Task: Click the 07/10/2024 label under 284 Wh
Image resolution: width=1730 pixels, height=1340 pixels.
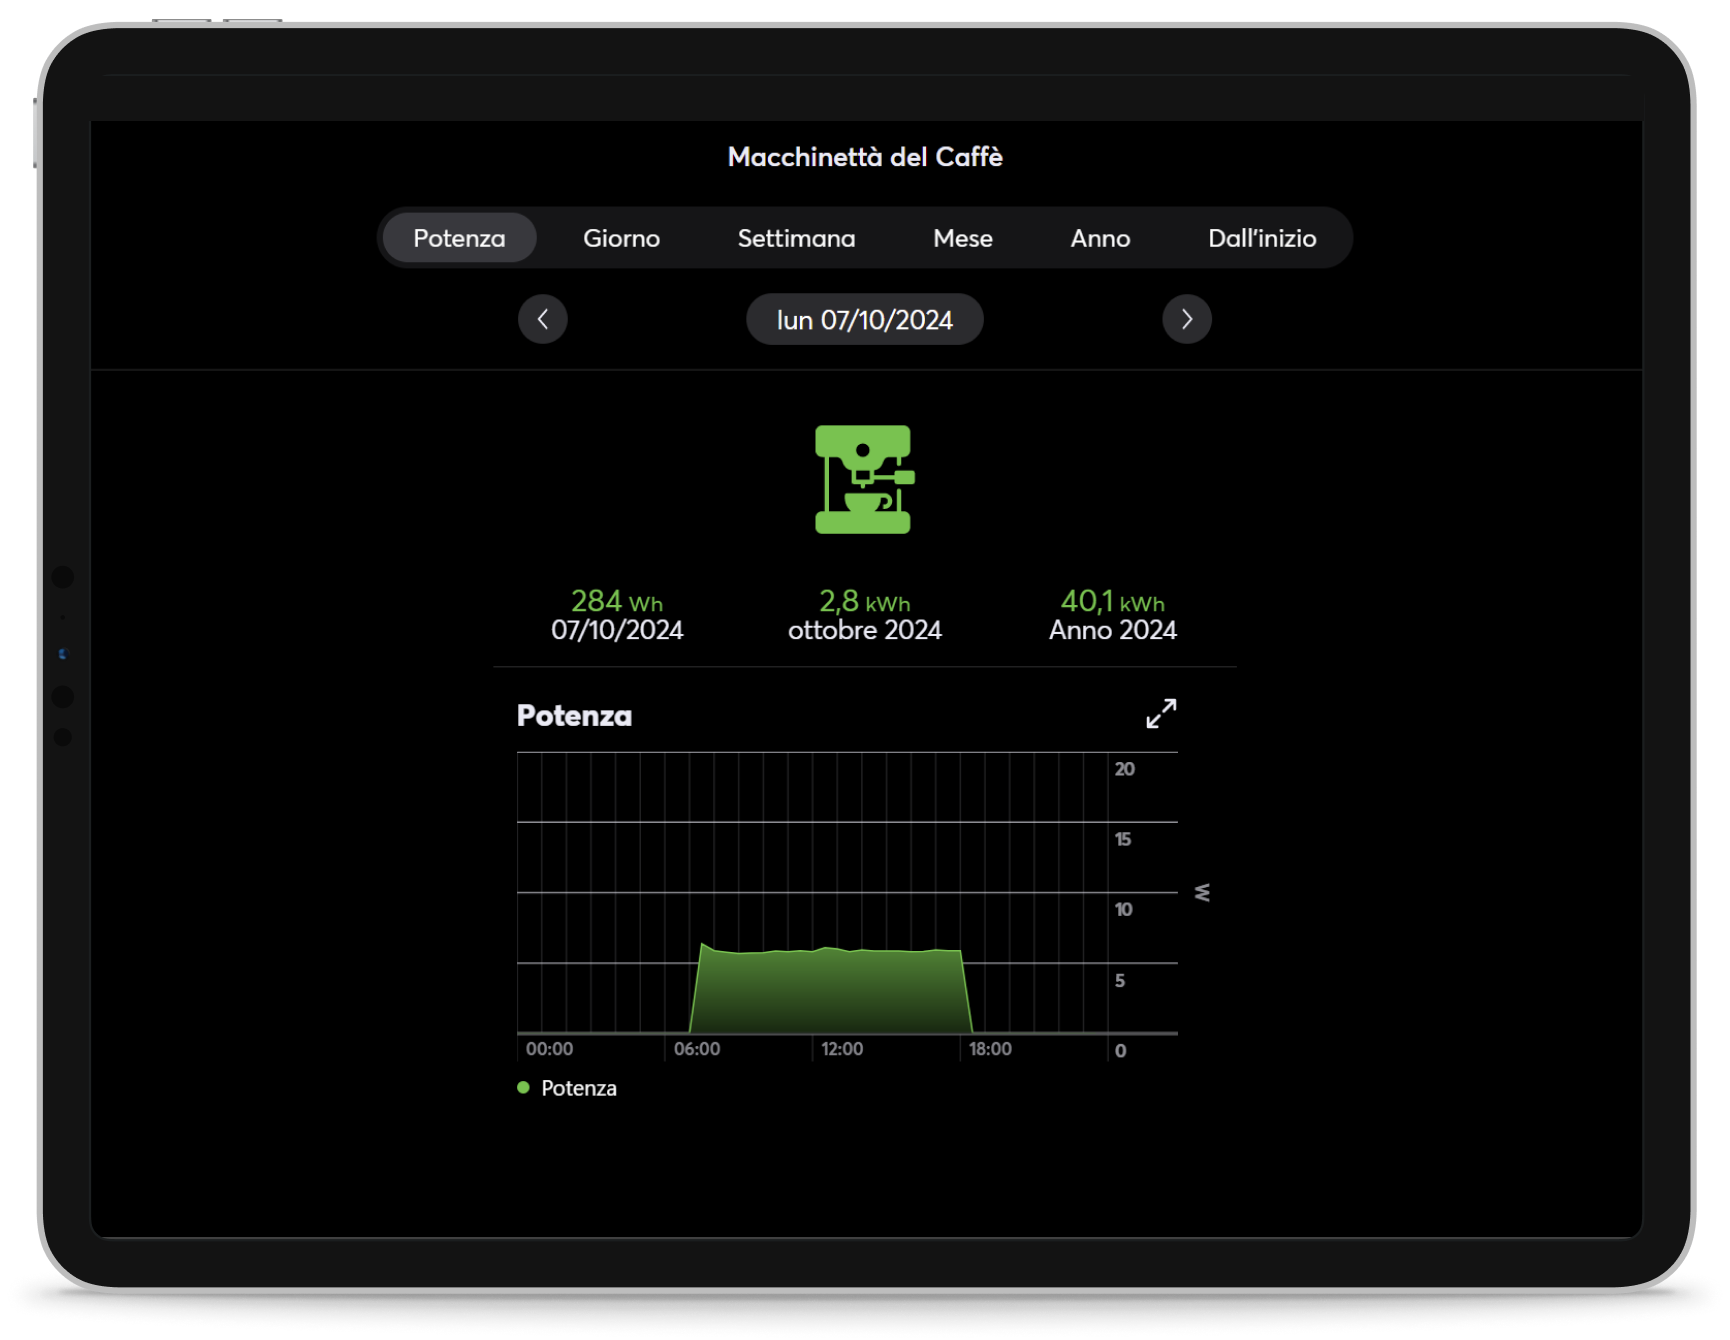Action: pos(617,630)
